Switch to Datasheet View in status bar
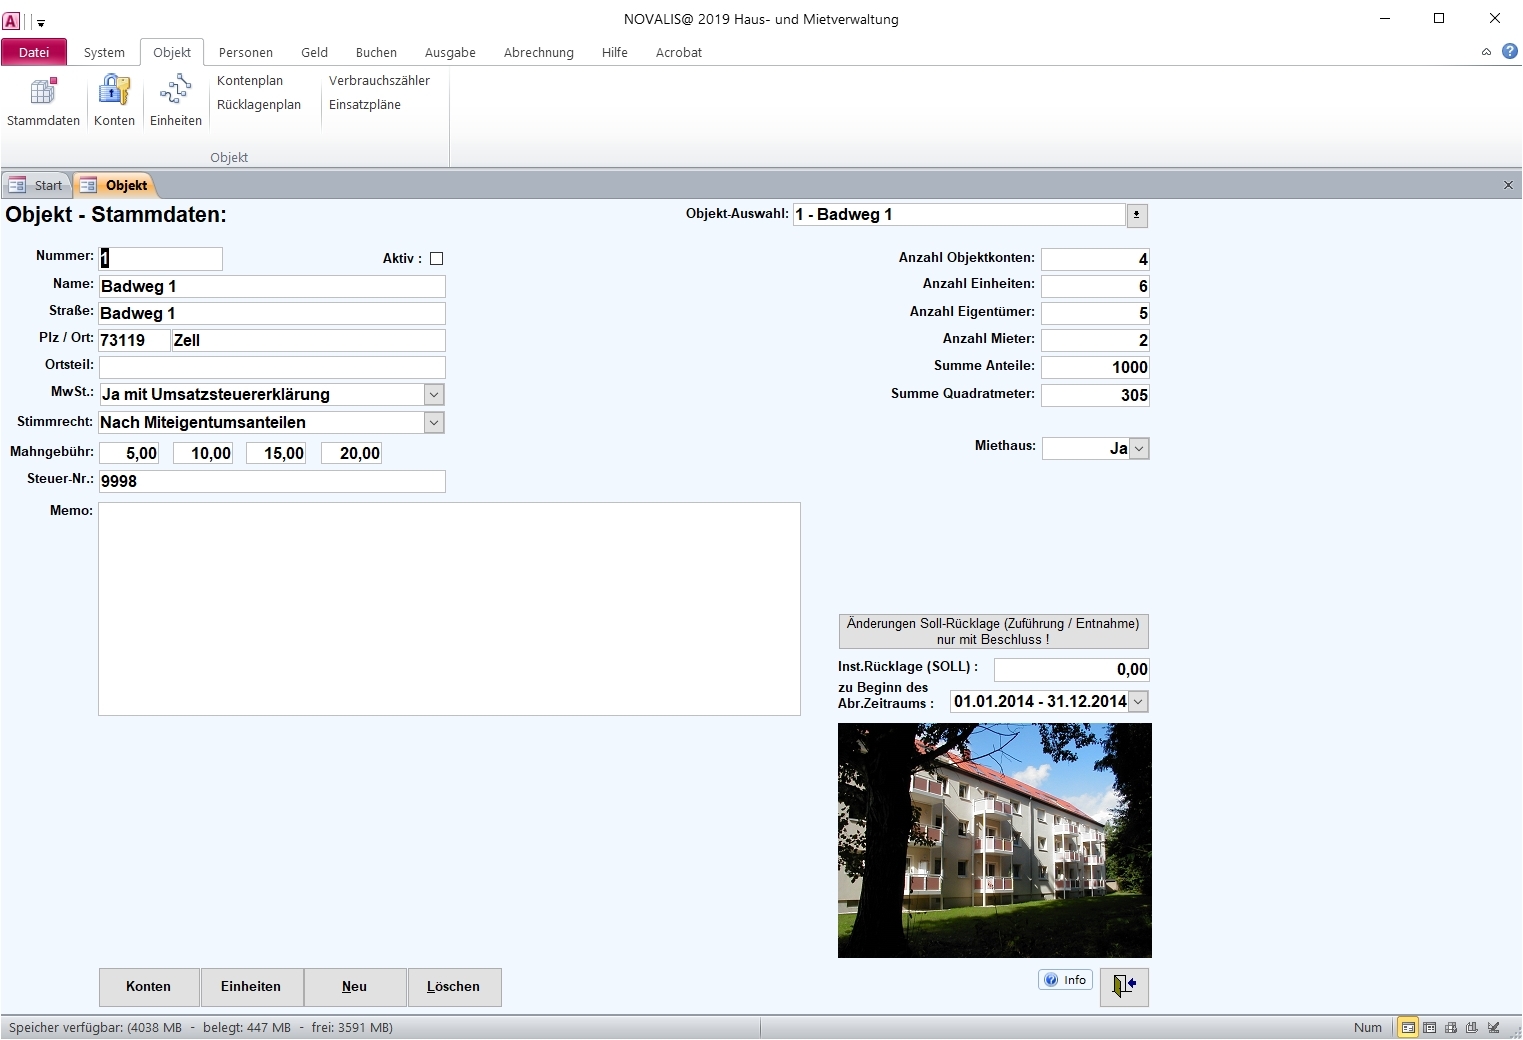 (x=1430, y=1027)
